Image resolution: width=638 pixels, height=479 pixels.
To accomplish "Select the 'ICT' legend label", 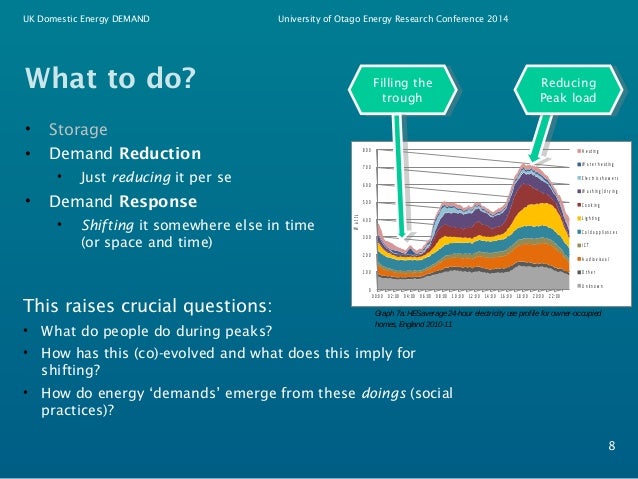I will coord(586,245).
